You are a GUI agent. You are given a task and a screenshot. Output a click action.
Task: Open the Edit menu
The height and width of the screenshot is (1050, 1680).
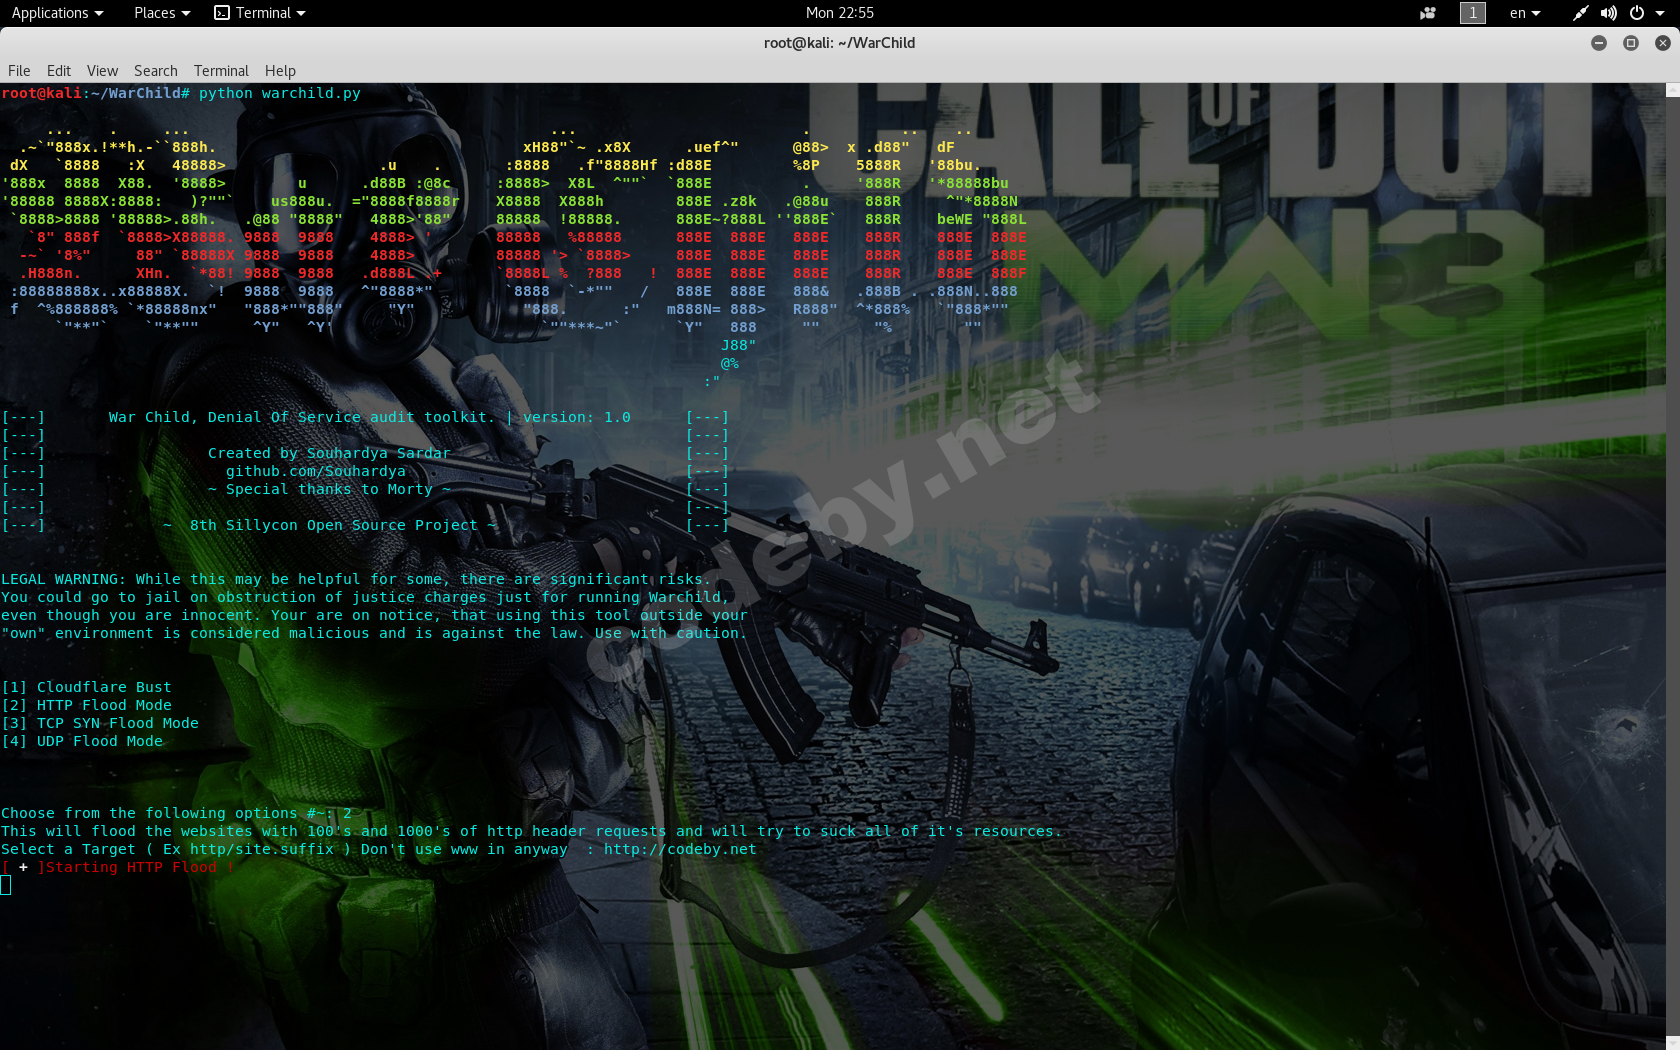pyautogui.click(x=59, y=71)
